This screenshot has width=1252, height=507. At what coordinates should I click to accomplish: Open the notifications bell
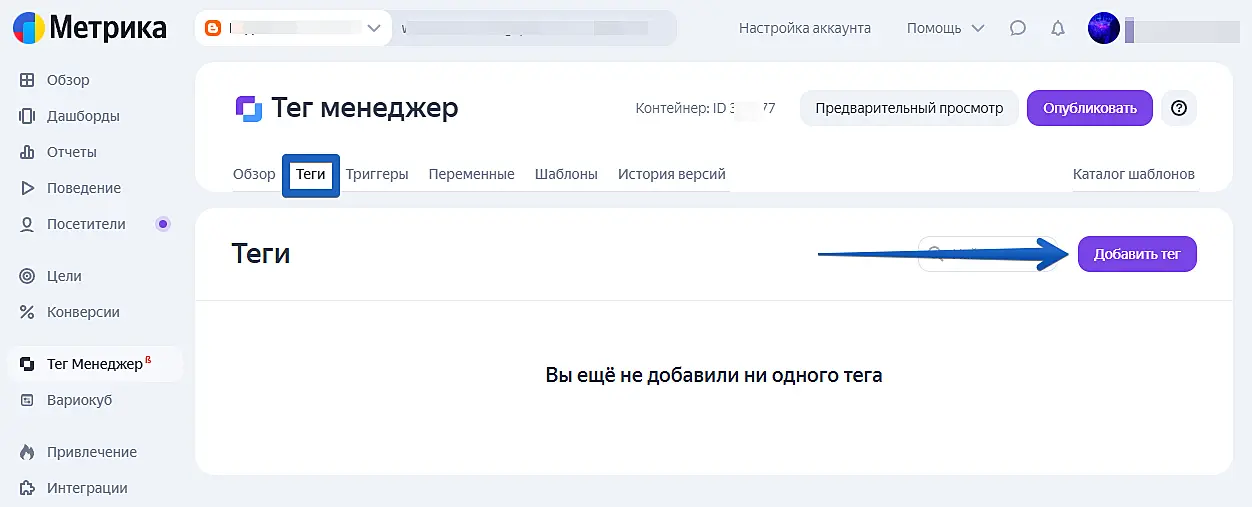(1058, 28)
